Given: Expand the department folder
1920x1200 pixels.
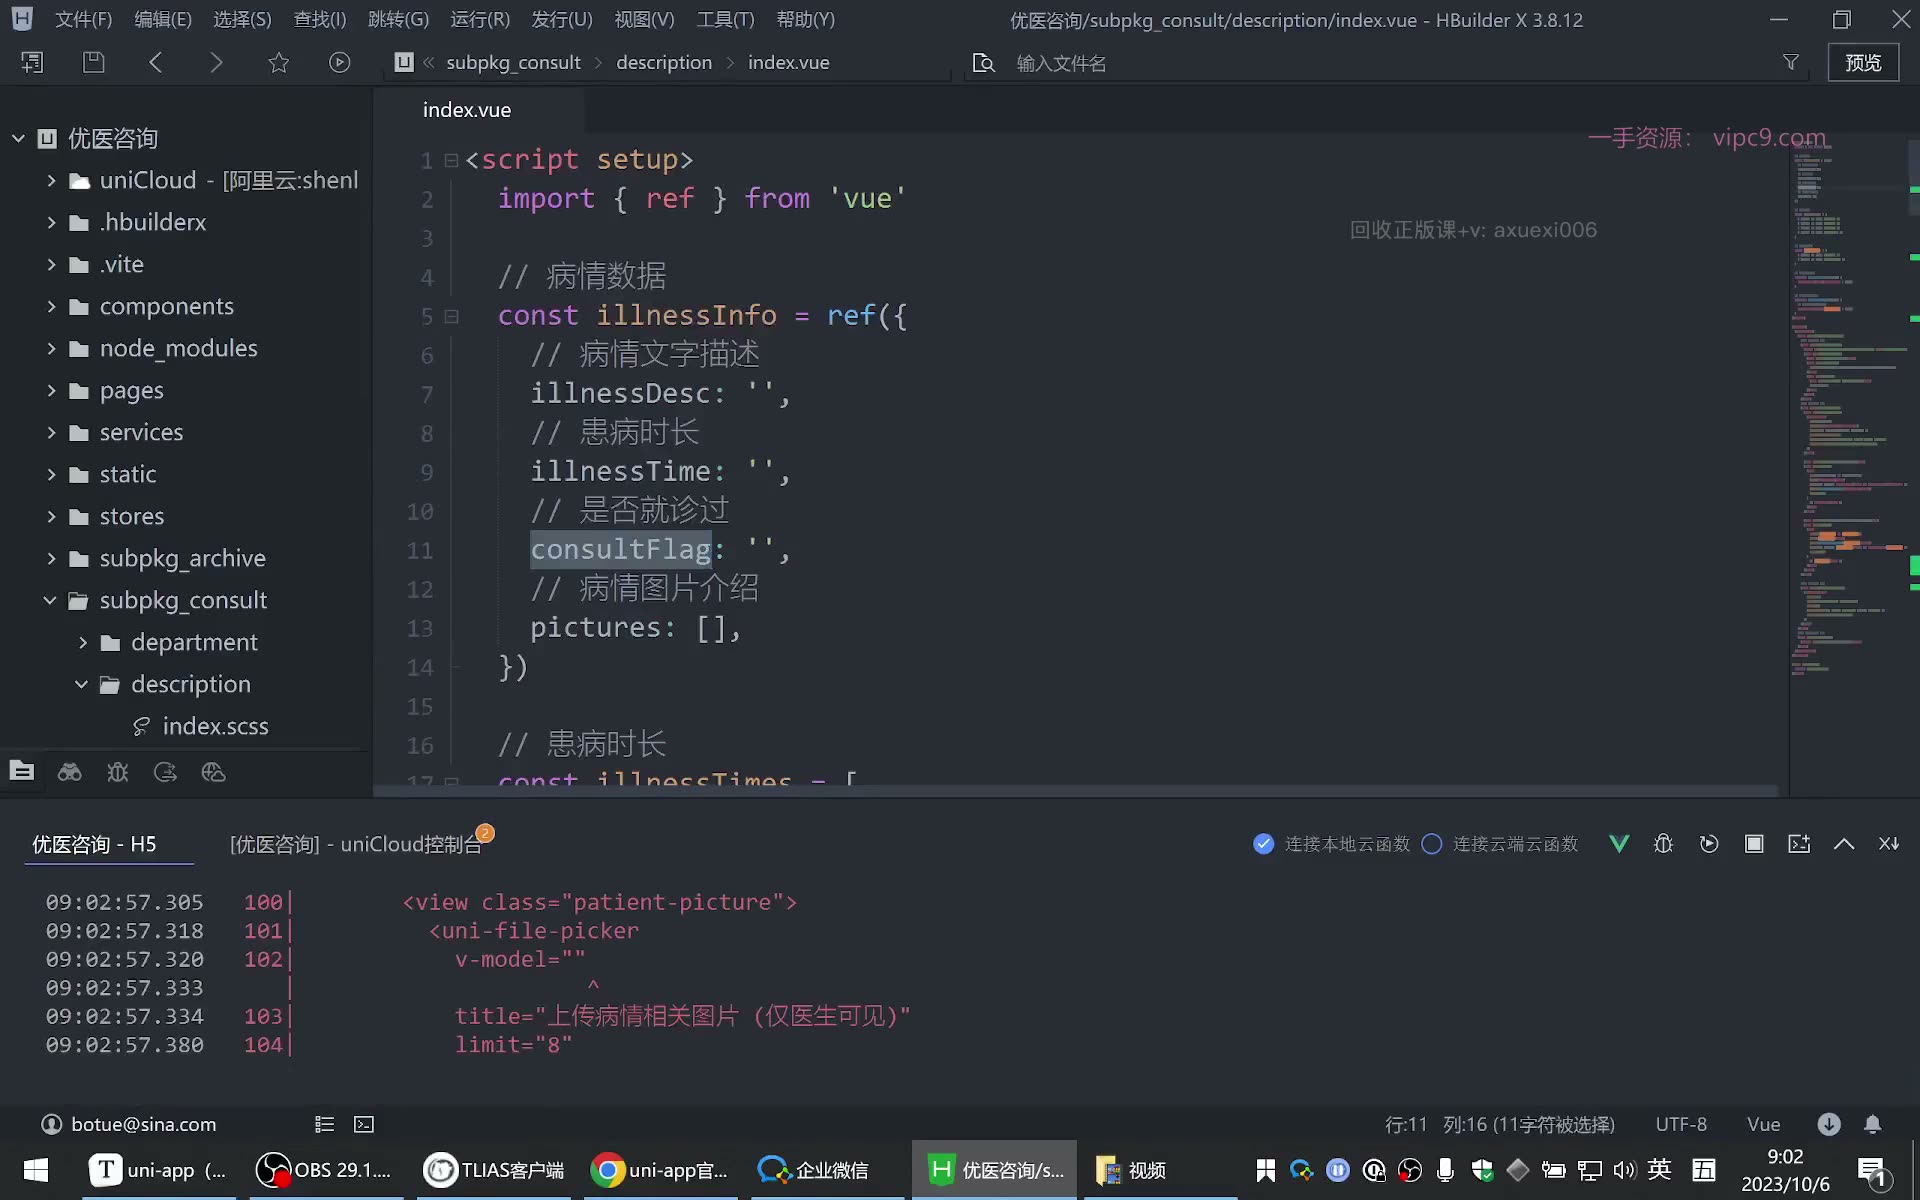Looking at the screenshot, I should [x=83, y=642].
